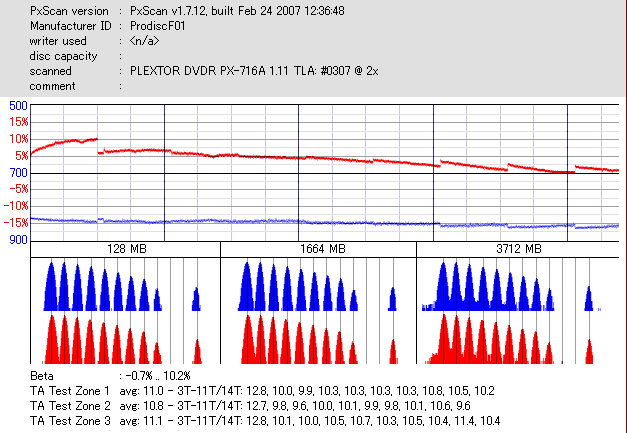Click the disc capacity label
627x433 pixels.
(x=63, y=56)
